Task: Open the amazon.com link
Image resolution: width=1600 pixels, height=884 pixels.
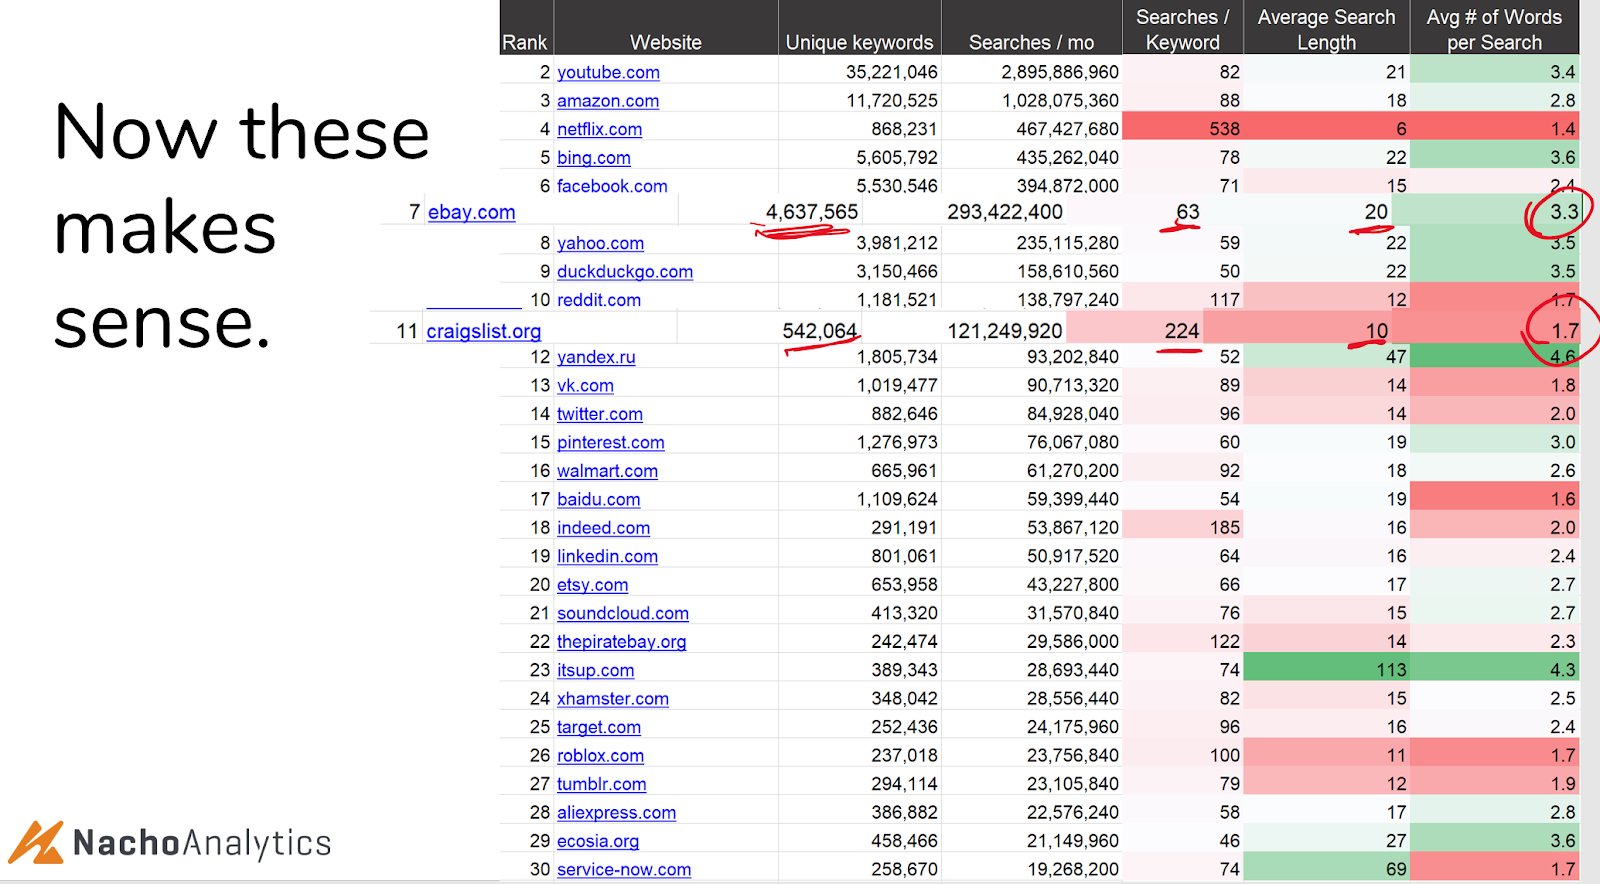Action: pyautogui.click(x=608, y=101)
